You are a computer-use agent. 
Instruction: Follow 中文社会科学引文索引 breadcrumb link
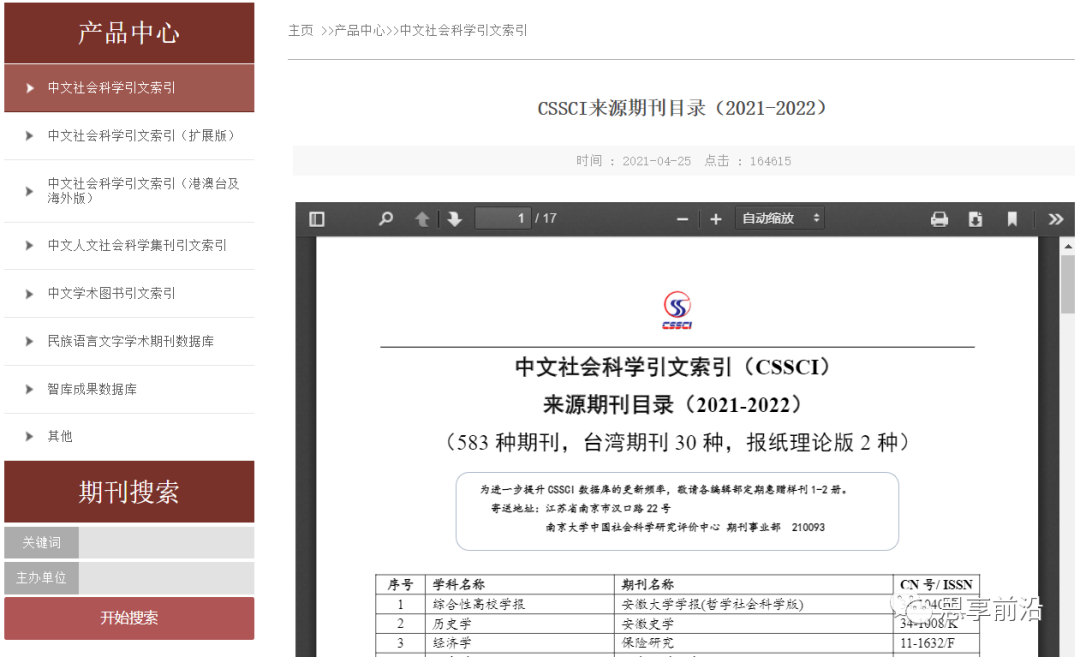(x=464, y=30)
